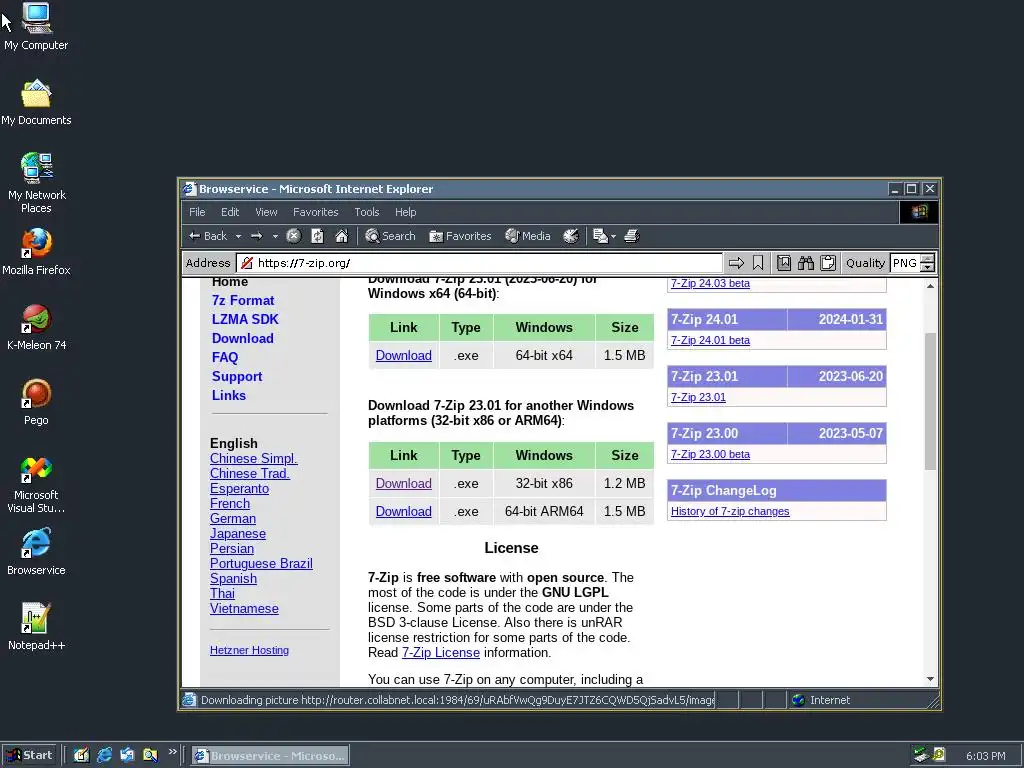Open the Media pane from toolbar
The height and width of the screenshot is (768, 1024).
pos(528,236)
